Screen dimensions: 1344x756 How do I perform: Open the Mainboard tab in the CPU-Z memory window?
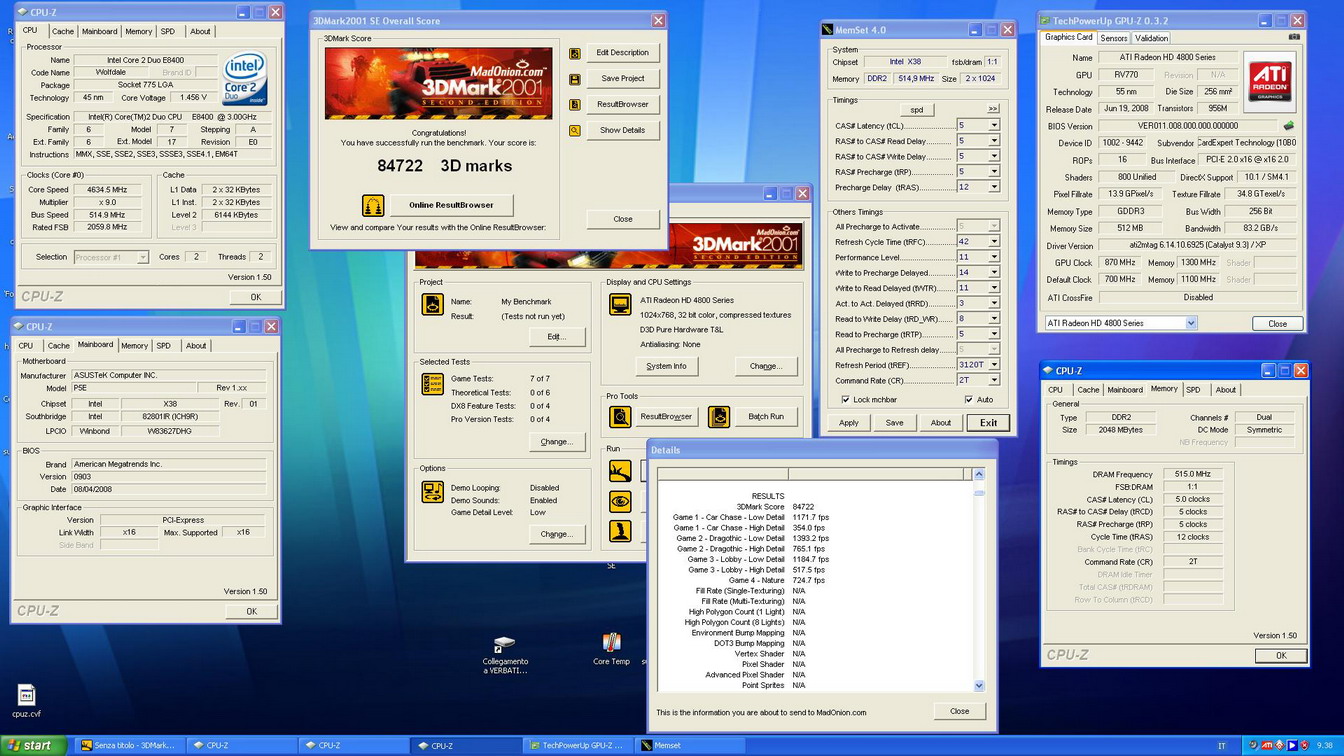[x=1125, y=390]
